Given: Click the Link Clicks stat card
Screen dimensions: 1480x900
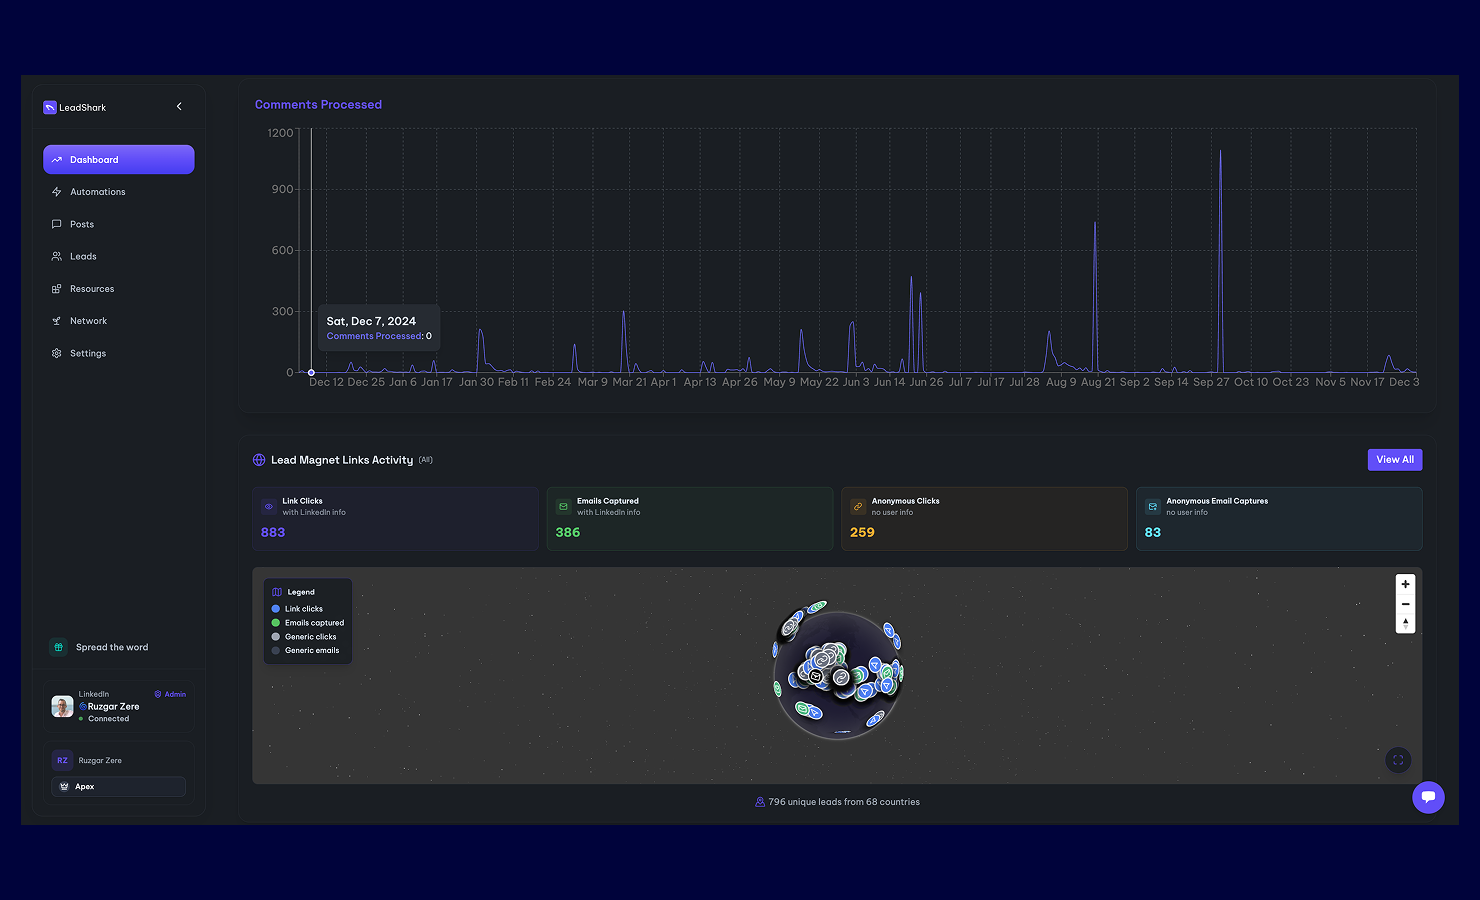Looking at the screenshot, I should coord(395,518).
